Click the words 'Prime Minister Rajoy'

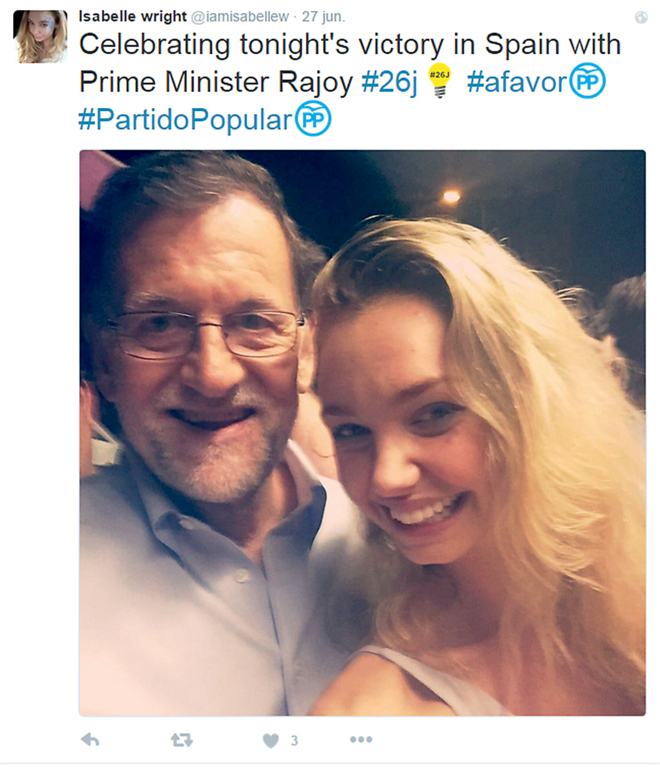216,82
